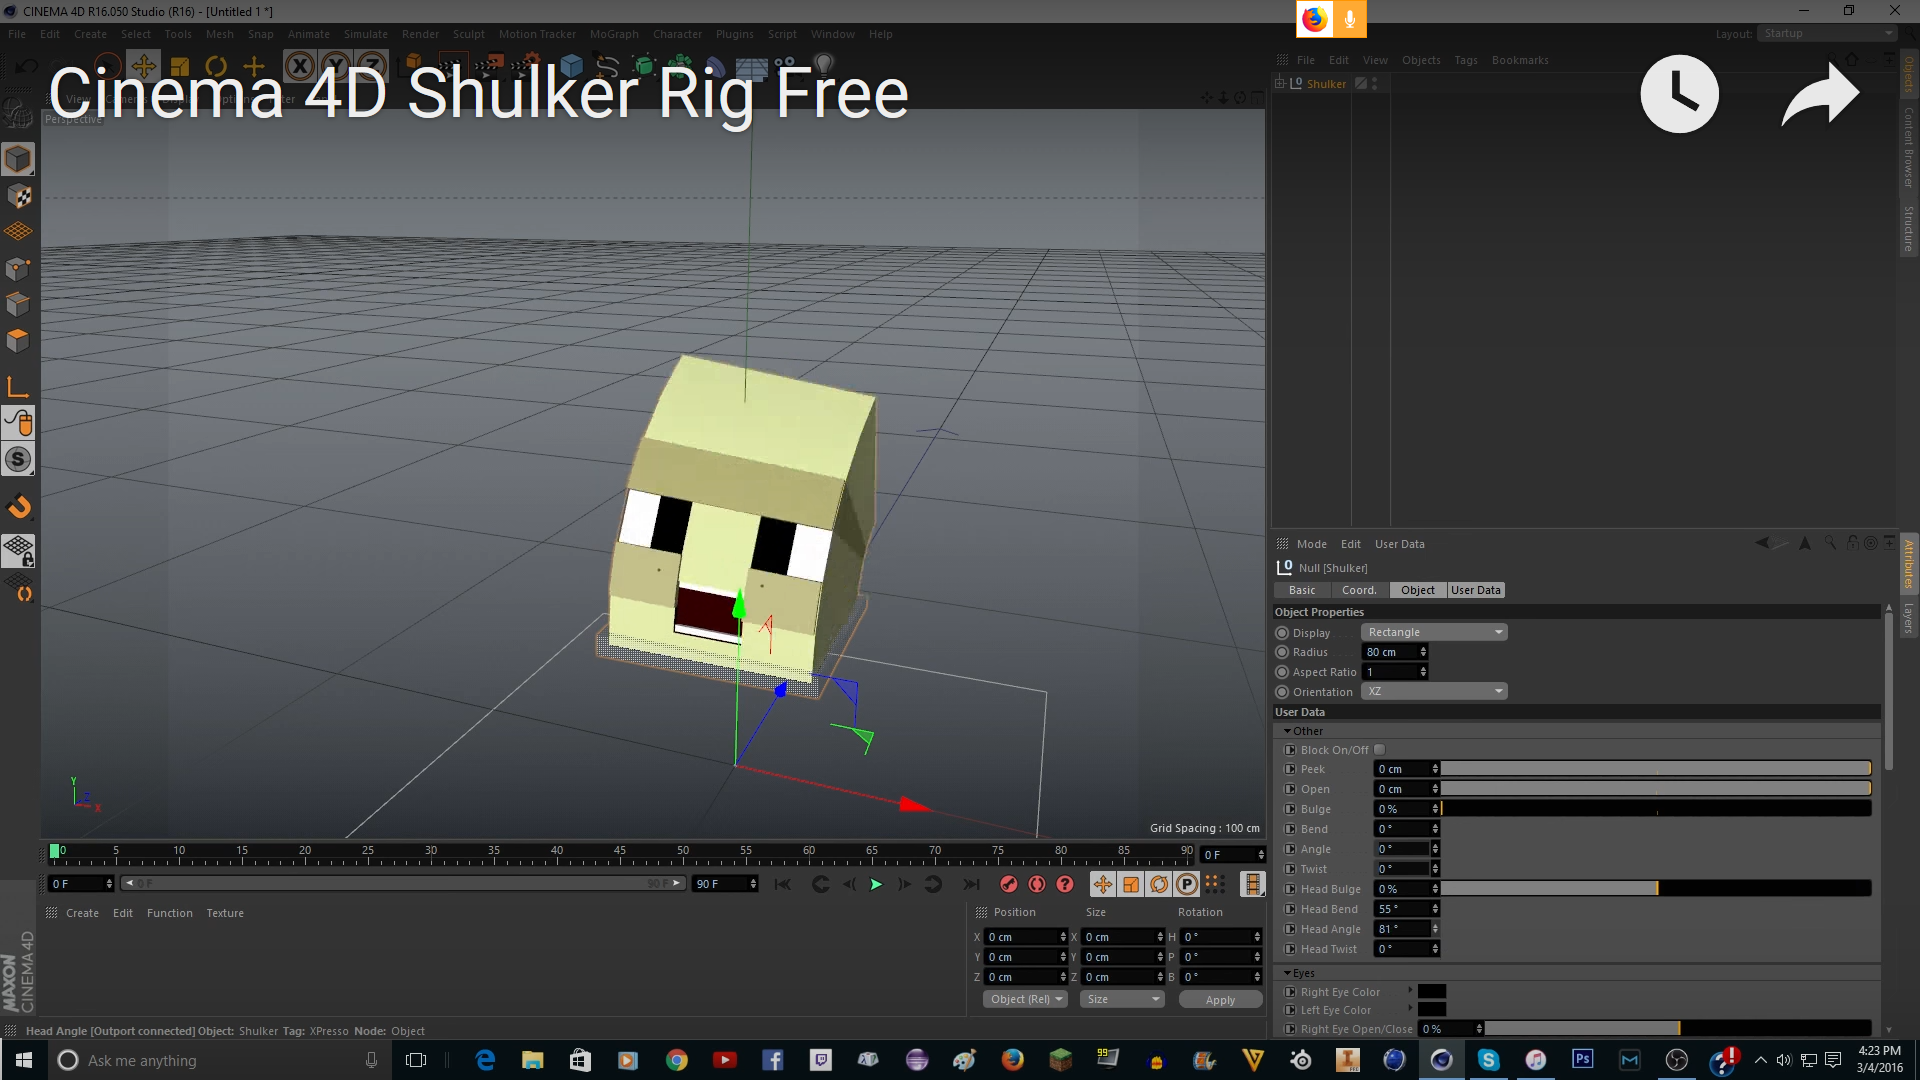
Task: Select the Shulker object in Object Manager
Action: click(1326, 84)
